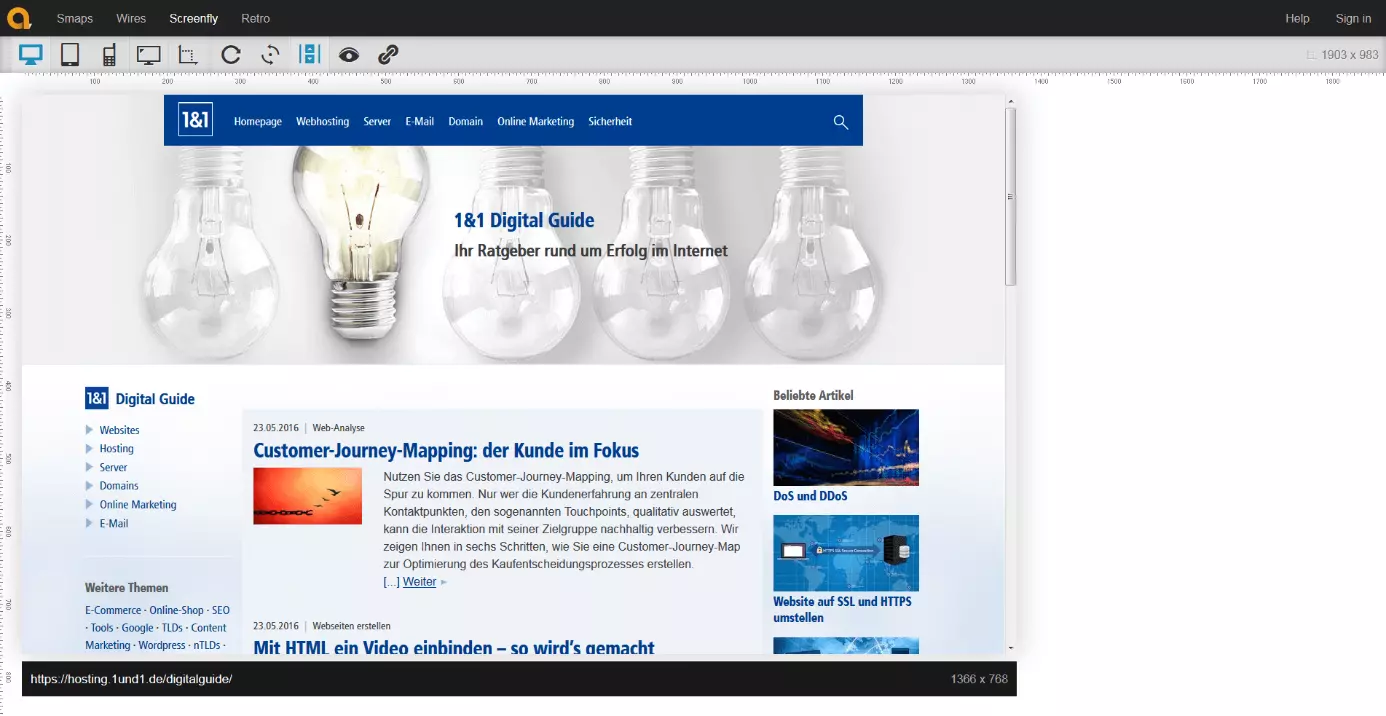Open Sicherheit in the blue navbar
The height and width of the screenshot is (716, 1386).
pyautogui.click(x=610, y=121)
